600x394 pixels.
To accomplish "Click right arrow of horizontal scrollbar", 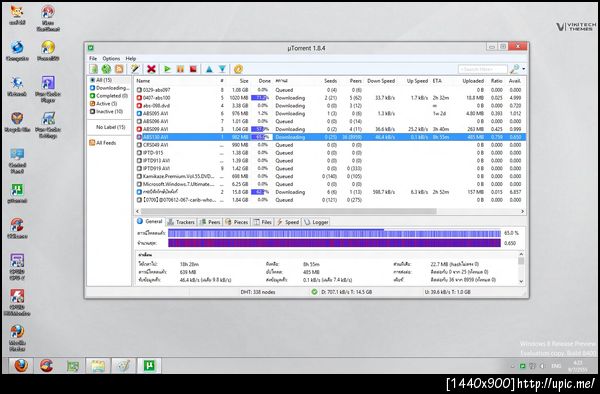I will point(522,211).
